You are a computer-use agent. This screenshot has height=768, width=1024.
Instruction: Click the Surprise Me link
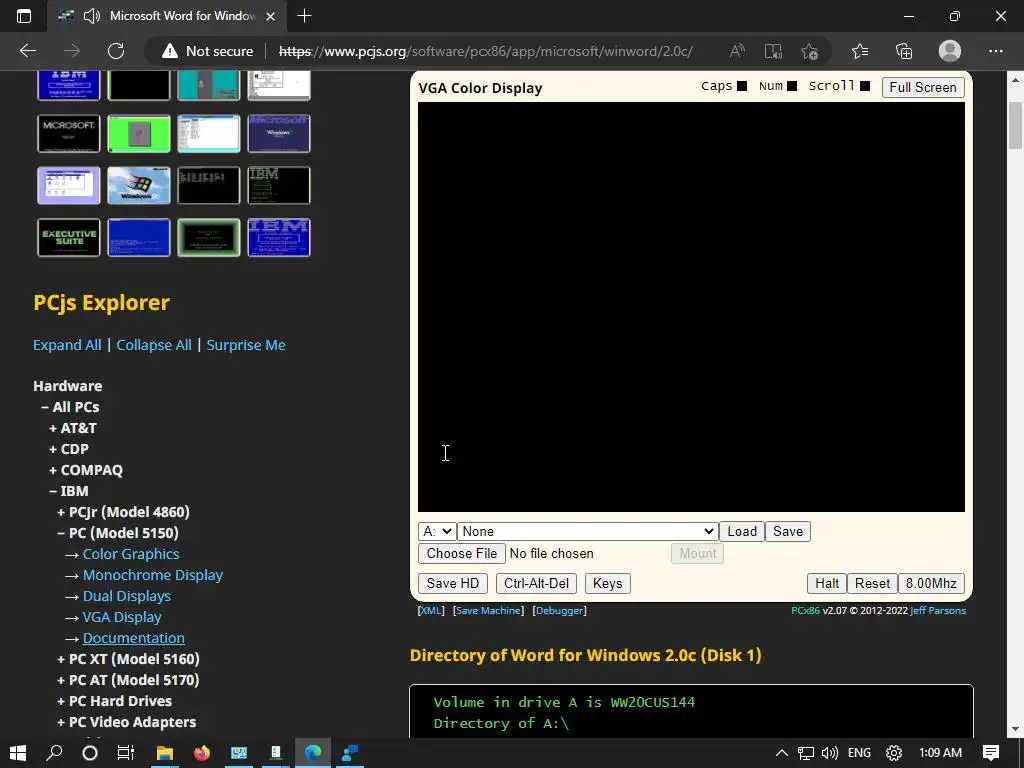[246, 345]
